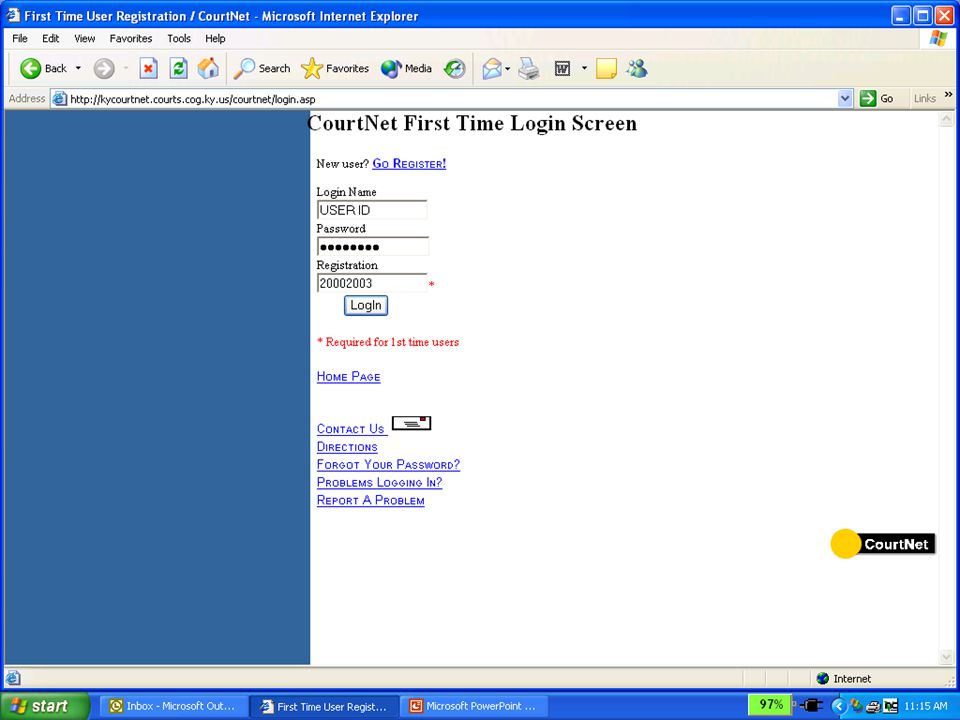Image resolution: width=960 pixels, height=720 pixels.
Task: Open the Help menu
Action: [215, 39]
